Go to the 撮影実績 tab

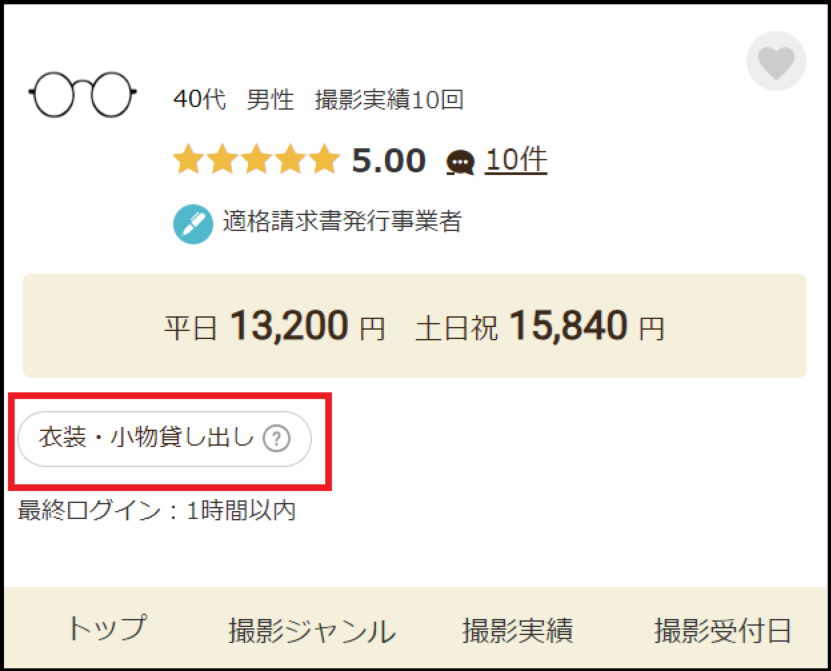[517, 631]
